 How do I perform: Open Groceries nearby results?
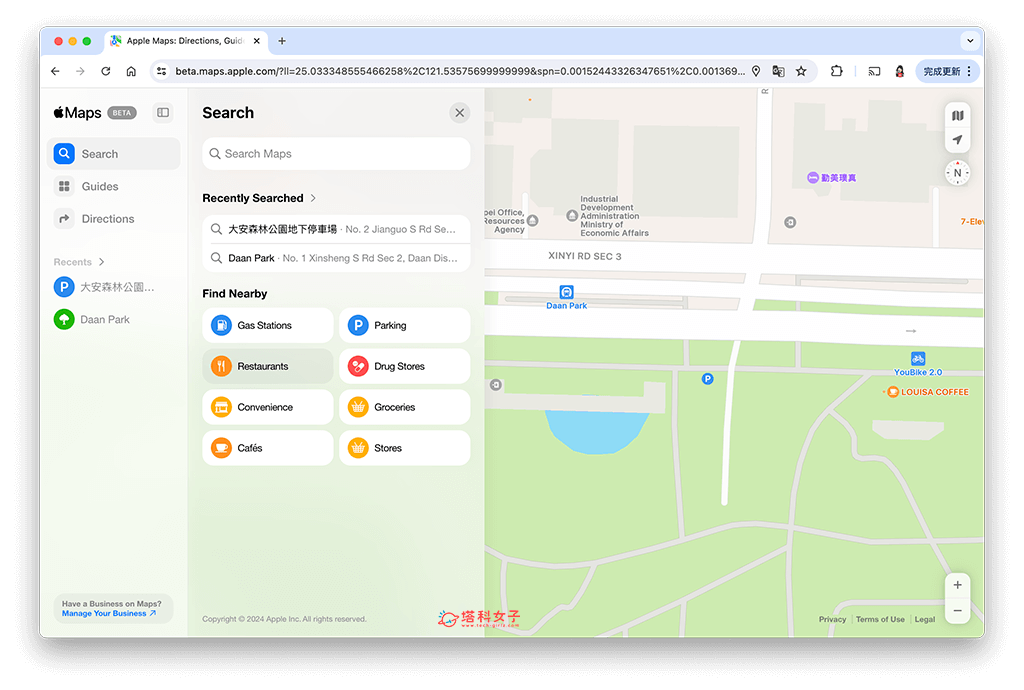point(405,408)
